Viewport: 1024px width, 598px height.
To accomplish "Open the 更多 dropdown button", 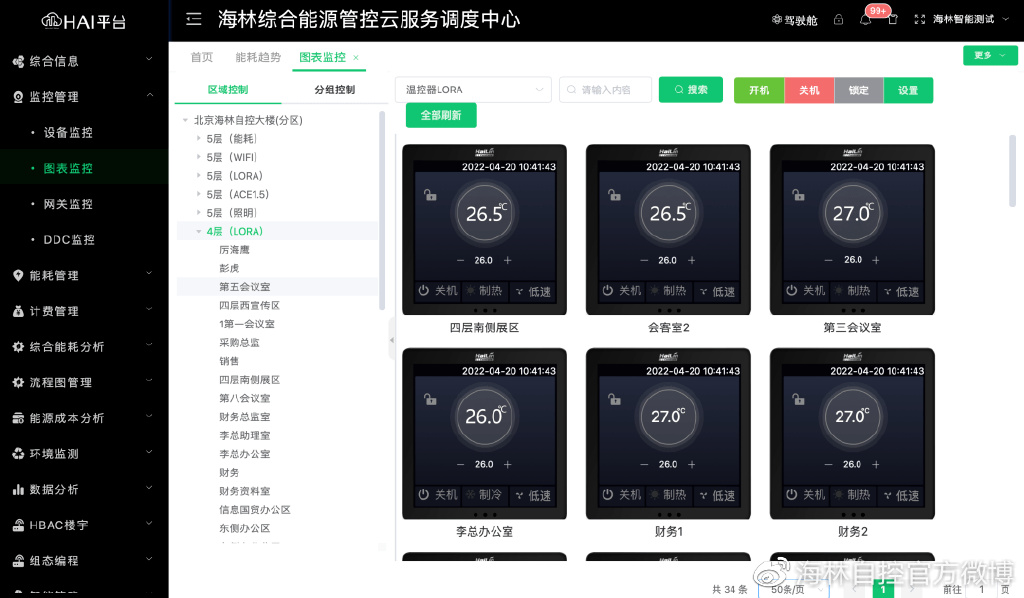I will (990, 55).
